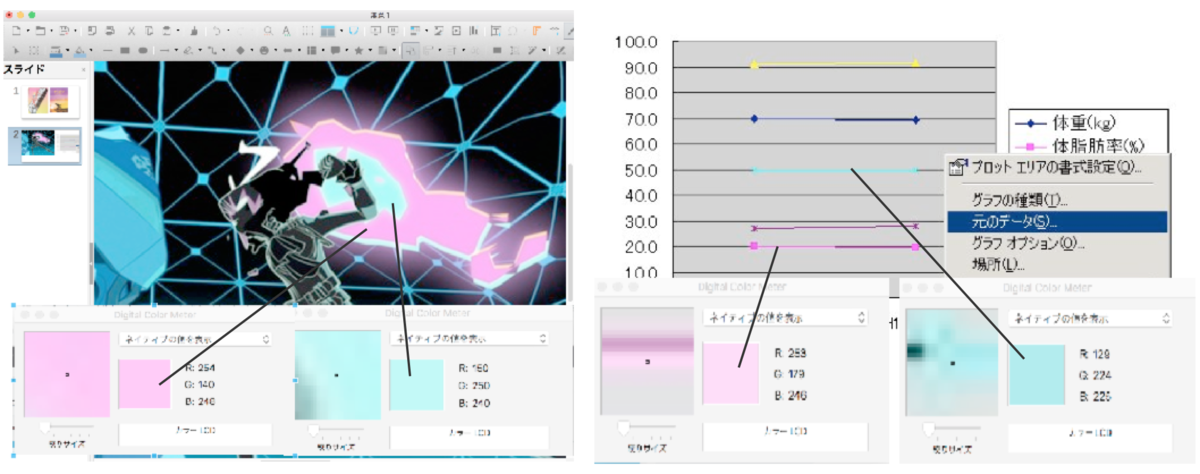Choose the Select arrow tool
The height and width of the screenshot is (474, 1200).
16,50
